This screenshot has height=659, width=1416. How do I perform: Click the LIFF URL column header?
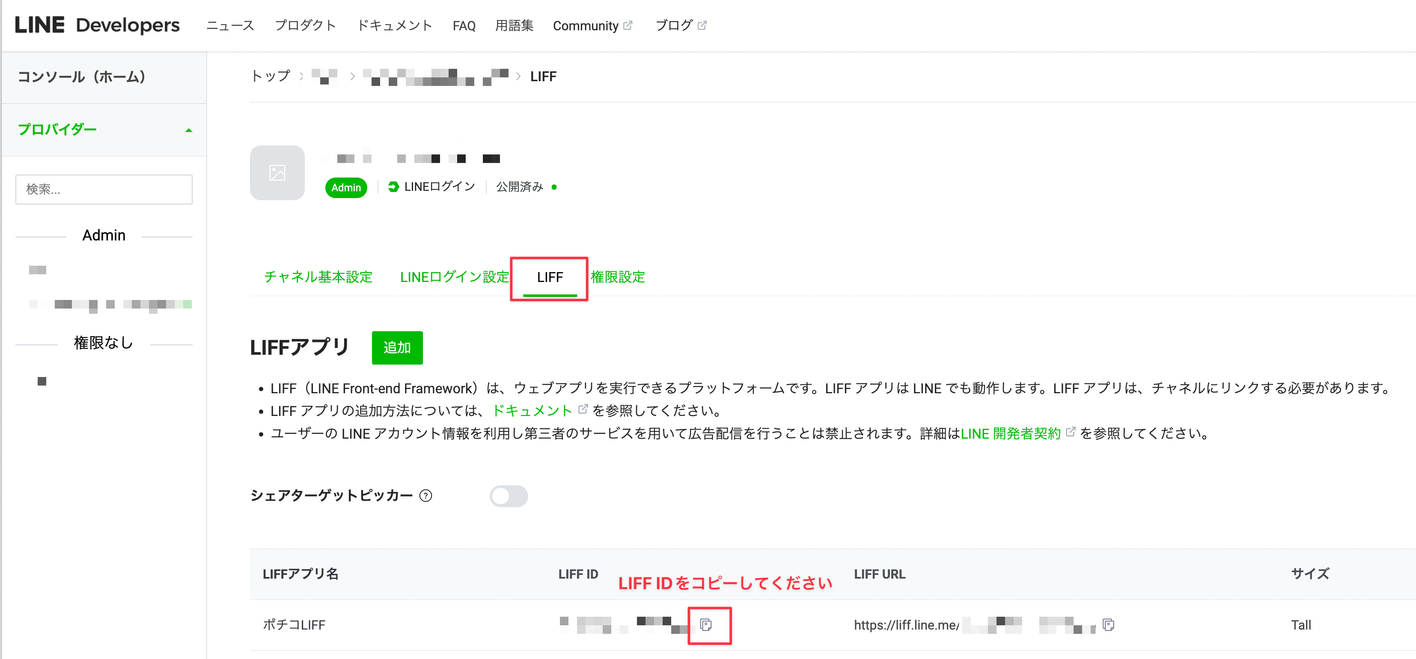point(880,574)
